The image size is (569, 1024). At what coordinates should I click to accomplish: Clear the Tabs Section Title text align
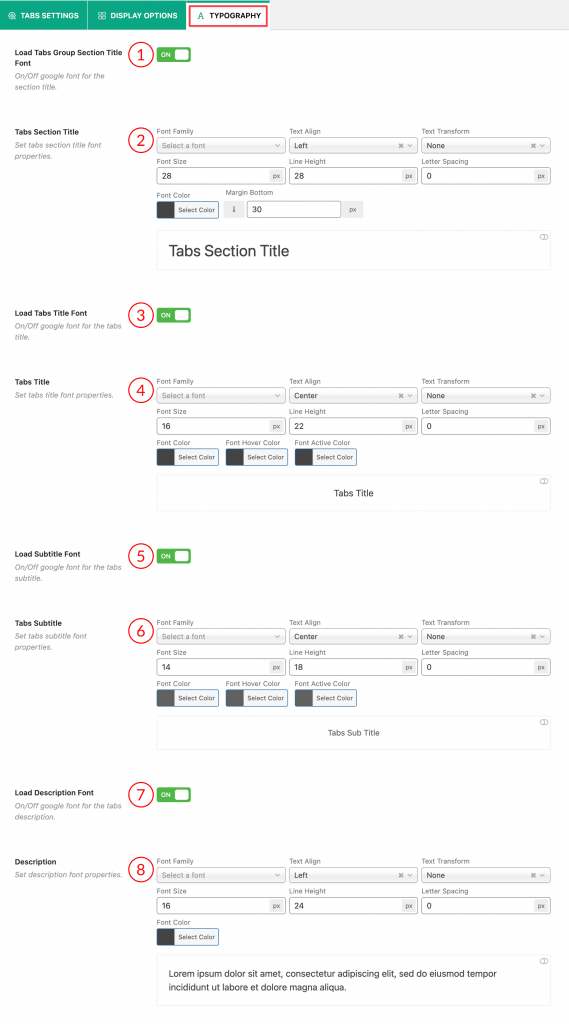point(401,146)
